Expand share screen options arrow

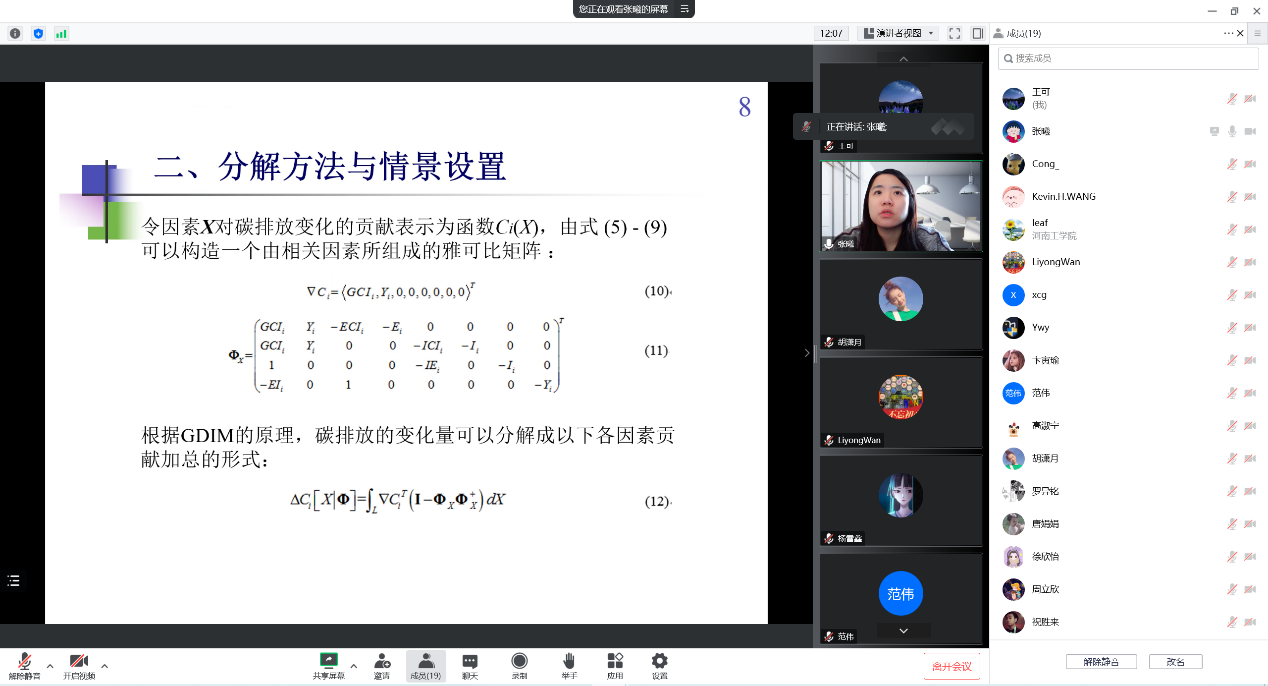[353, 665]
